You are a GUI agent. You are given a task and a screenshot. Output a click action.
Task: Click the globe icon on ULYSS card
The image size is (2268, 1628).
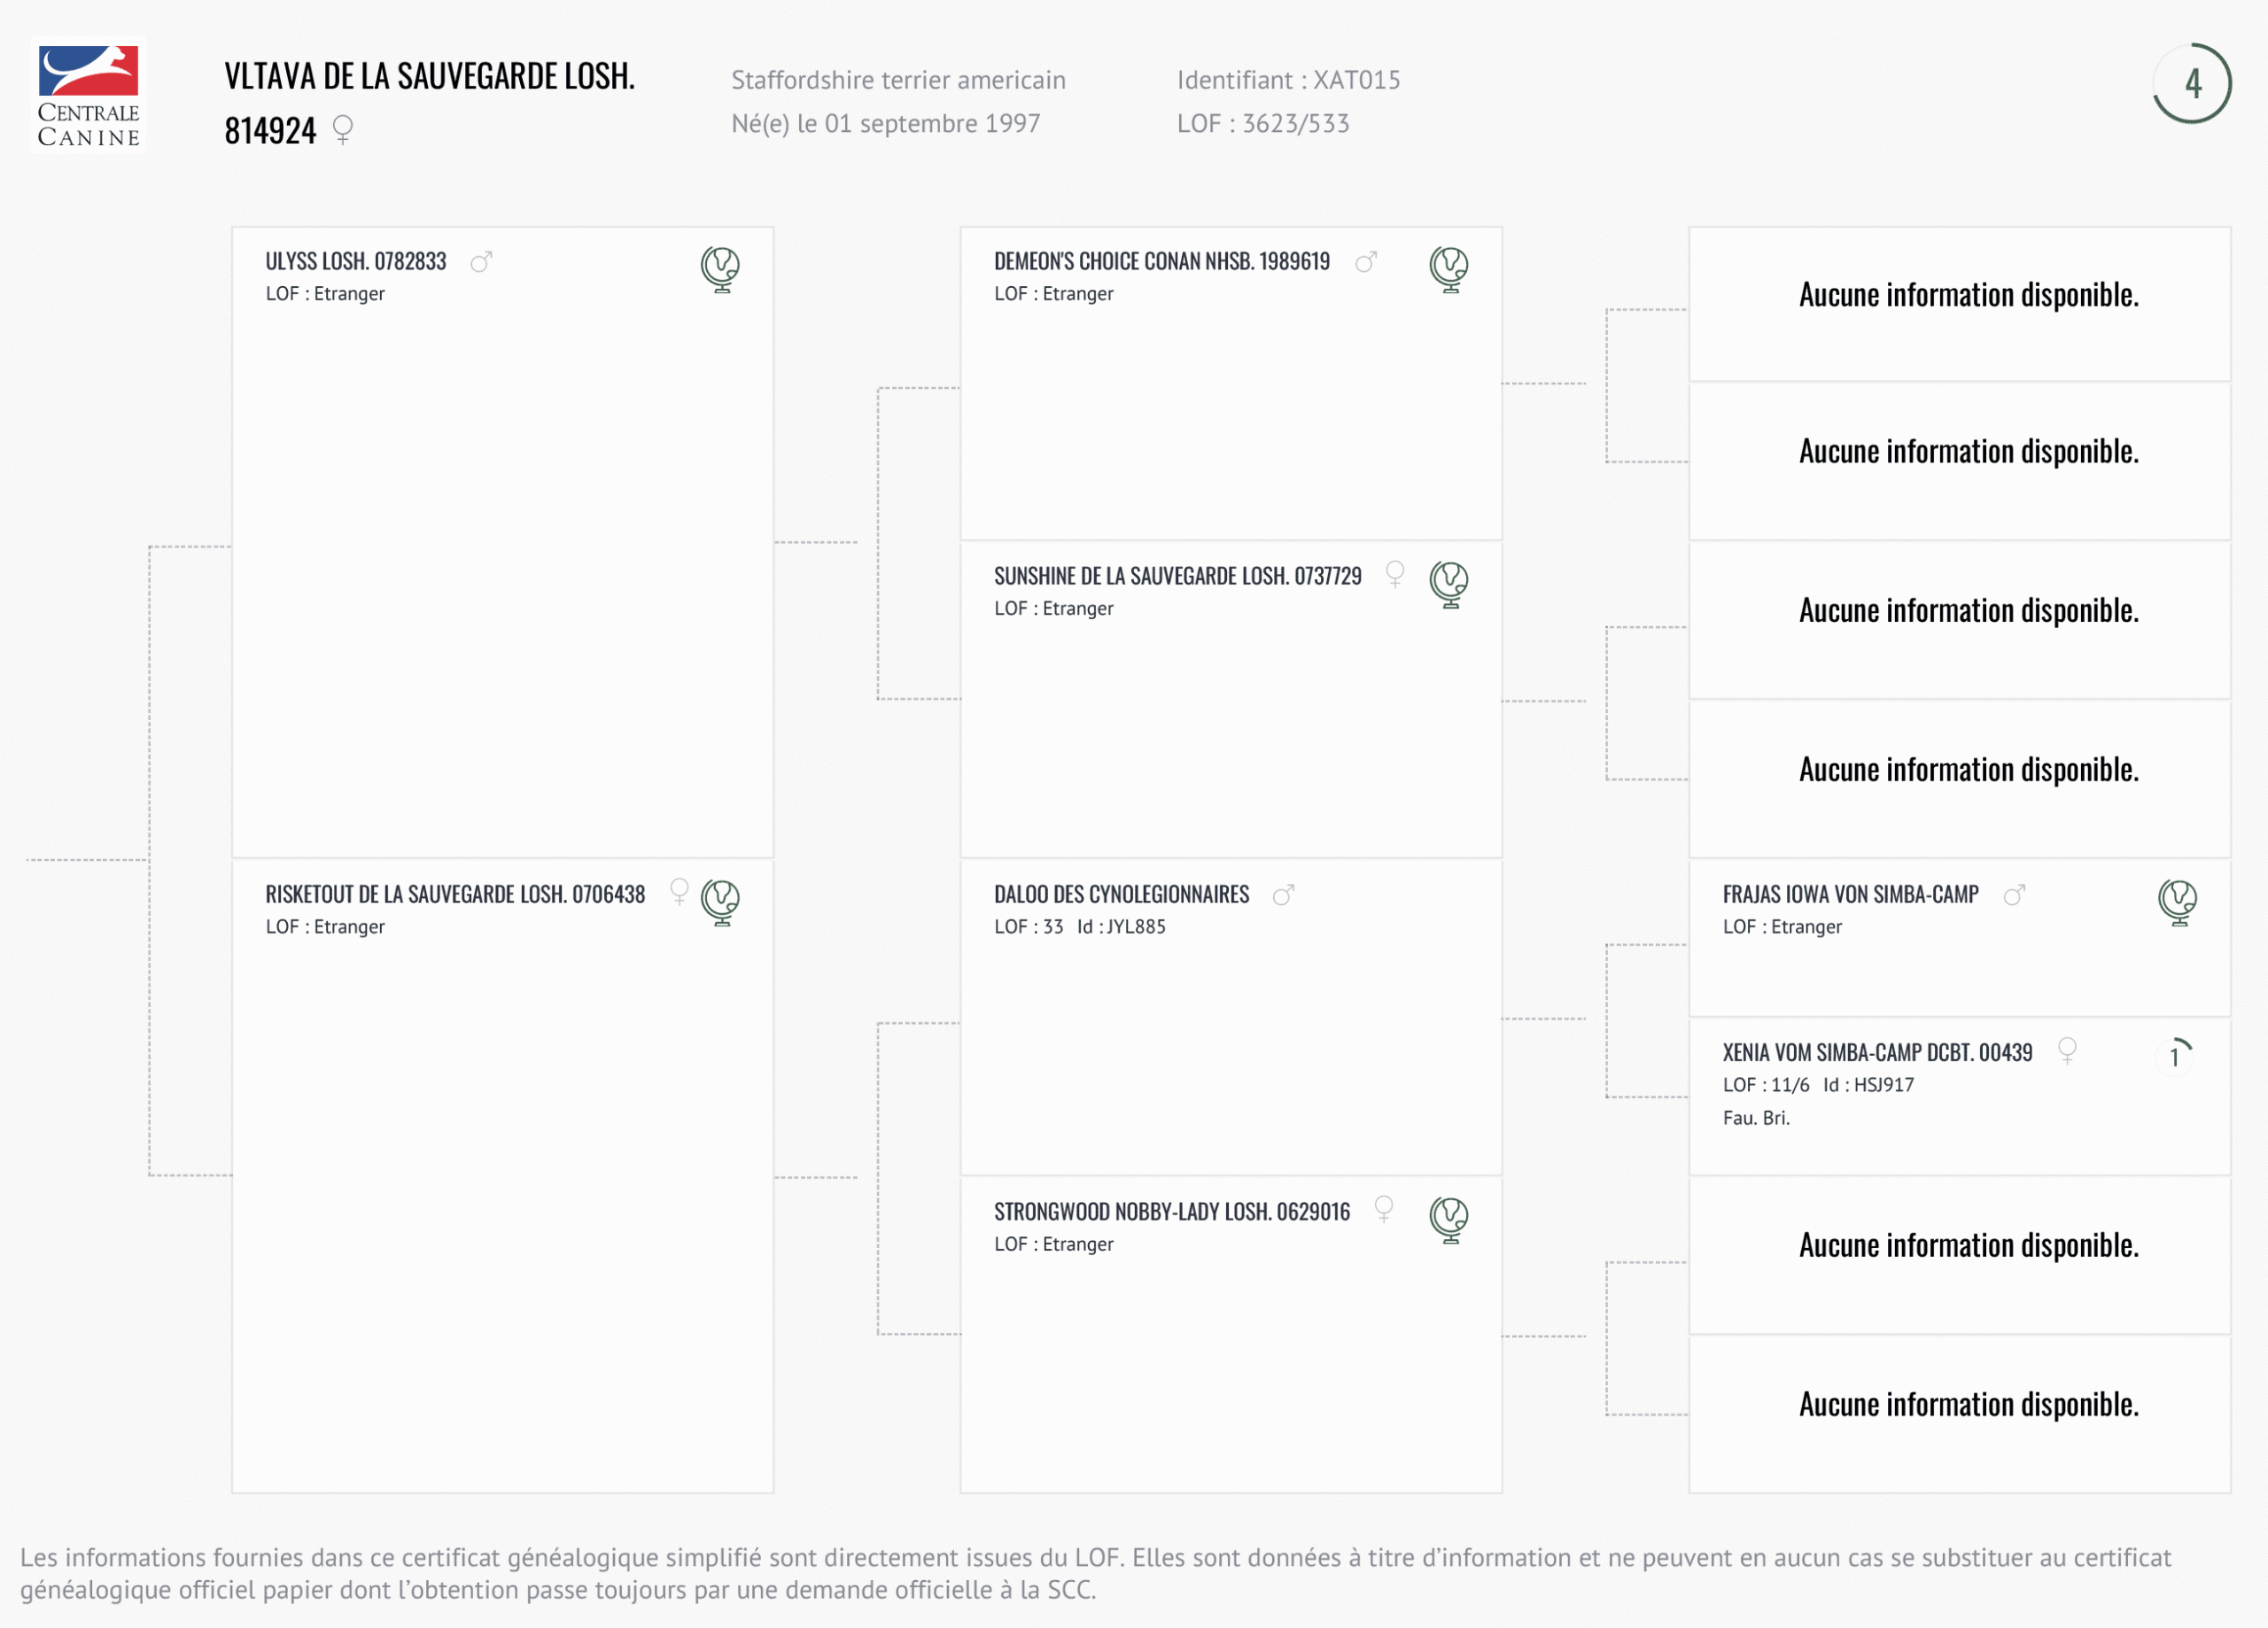720,269
